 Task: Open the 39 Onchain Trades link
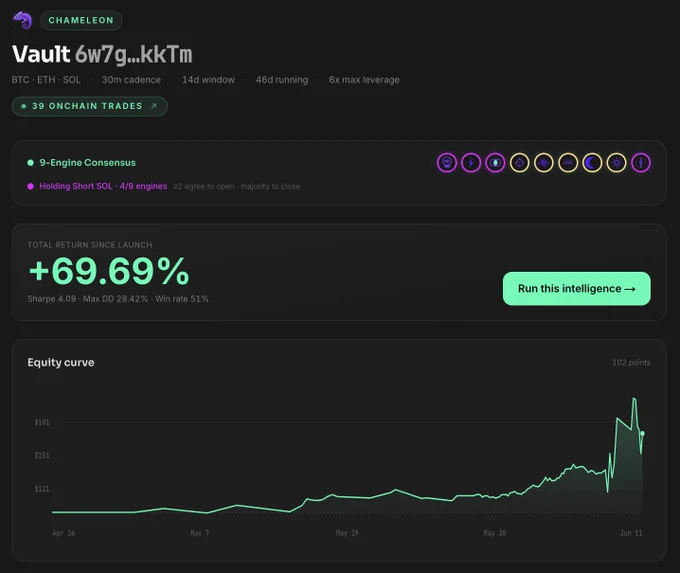pyautogui.click(x=89, y=106)
